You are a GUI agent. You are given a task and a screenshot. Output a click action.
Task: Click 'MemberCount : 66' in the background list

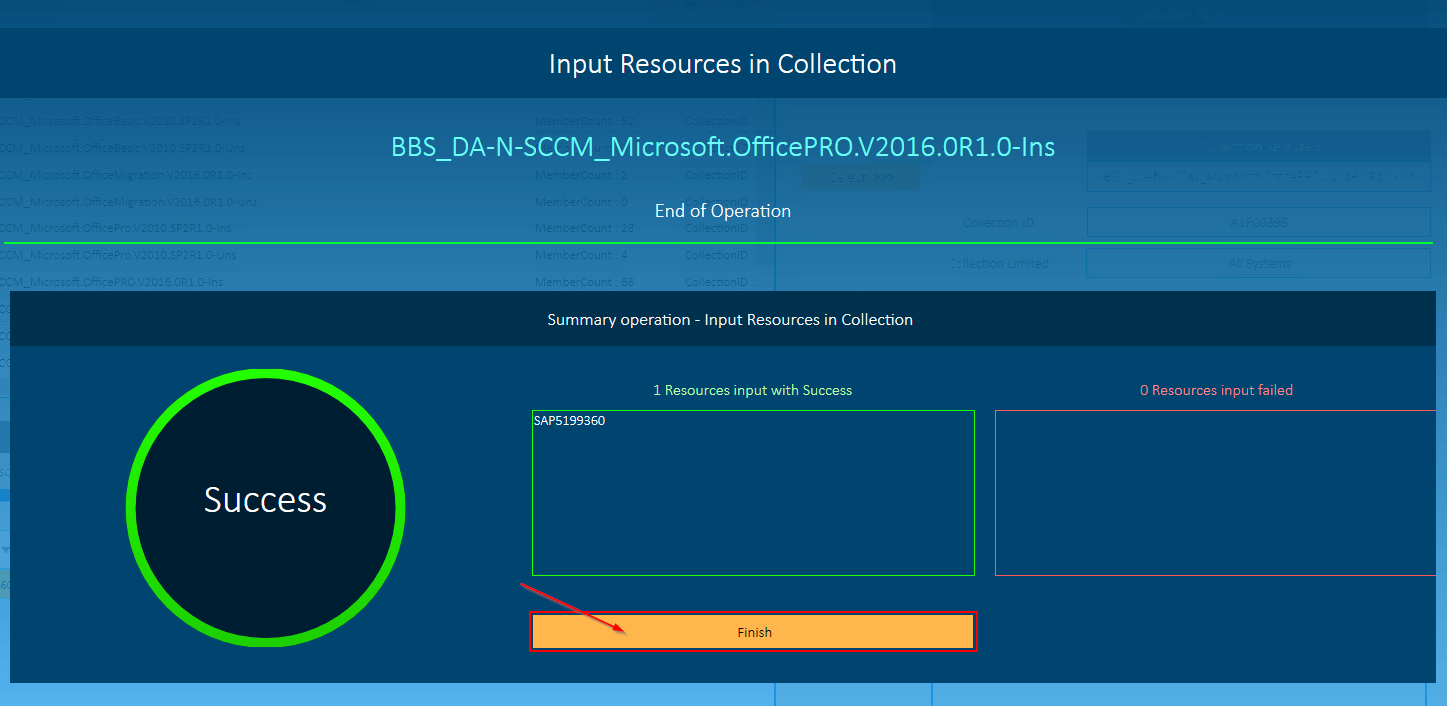[584, 282]
